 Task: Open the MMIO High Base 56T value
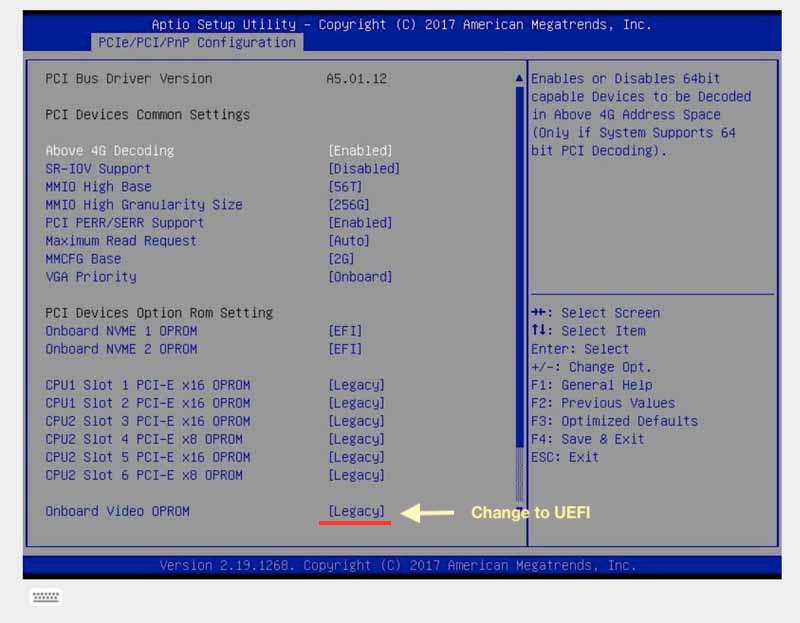click(345, 187)
